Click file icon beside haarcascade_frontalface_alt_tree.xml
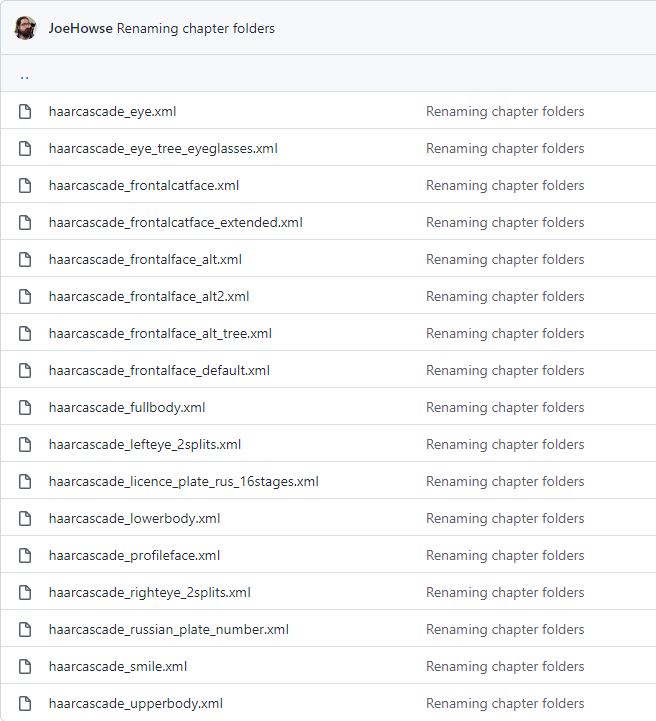 pos(25,333)
